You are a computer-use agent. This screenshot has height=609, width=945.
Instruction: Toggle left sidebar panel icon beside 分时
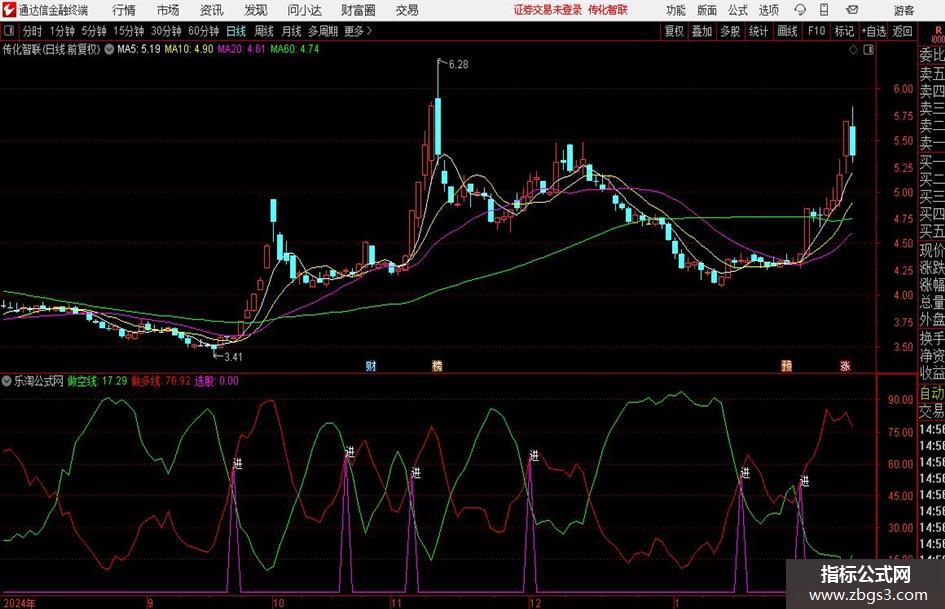pos(9,31)
